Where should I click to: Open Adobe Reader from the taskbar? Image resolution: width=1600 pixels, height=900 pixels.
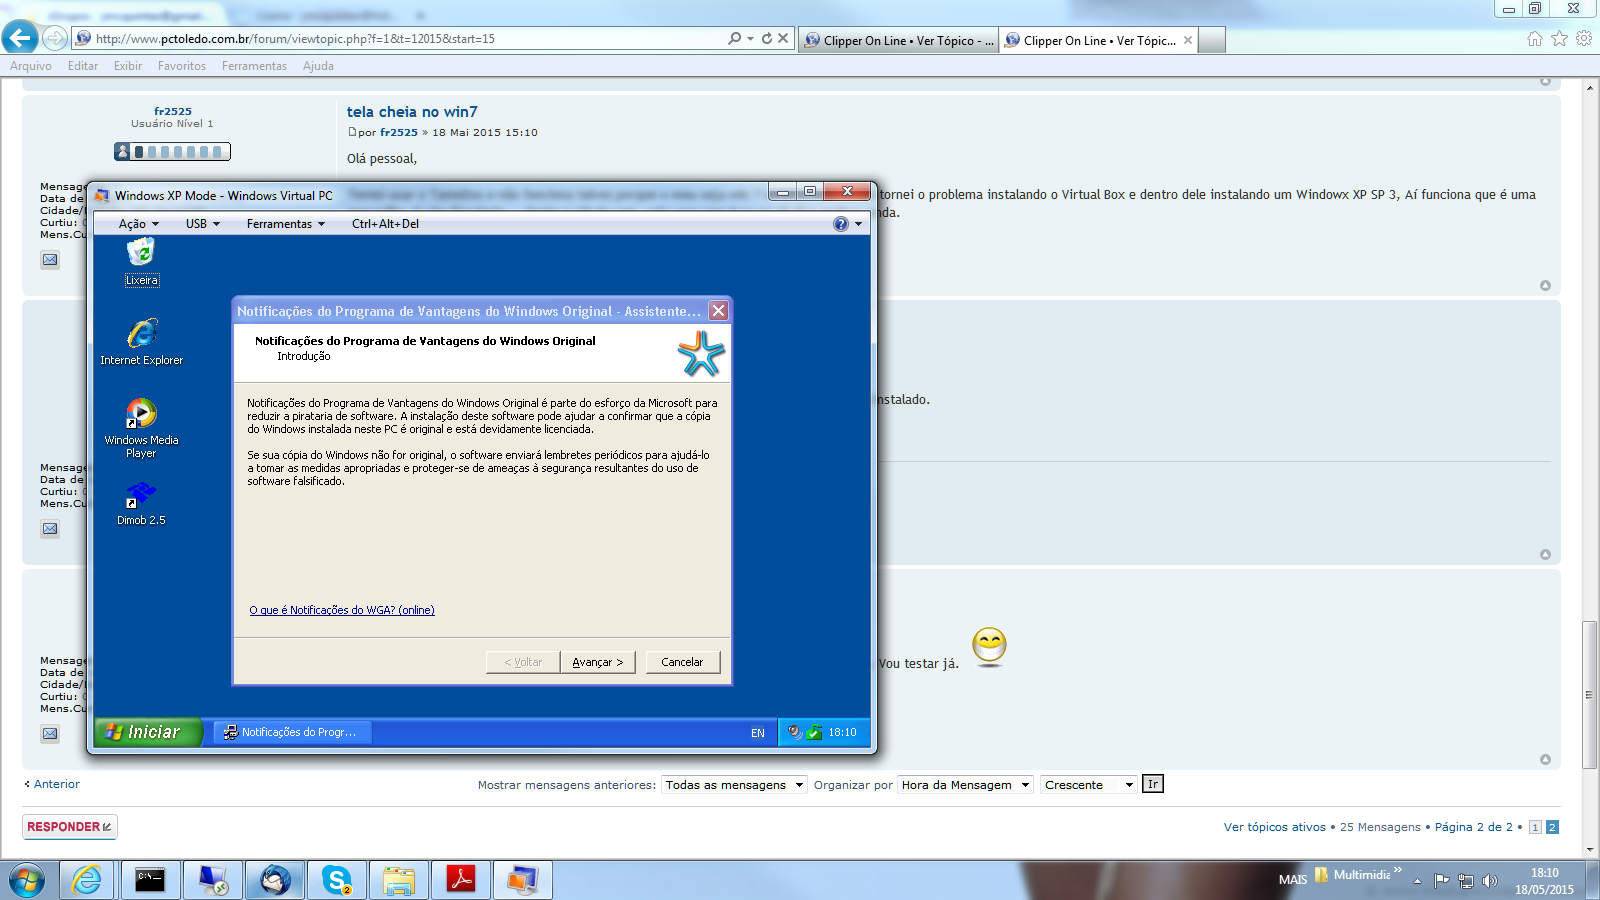(x=461, y=880)
